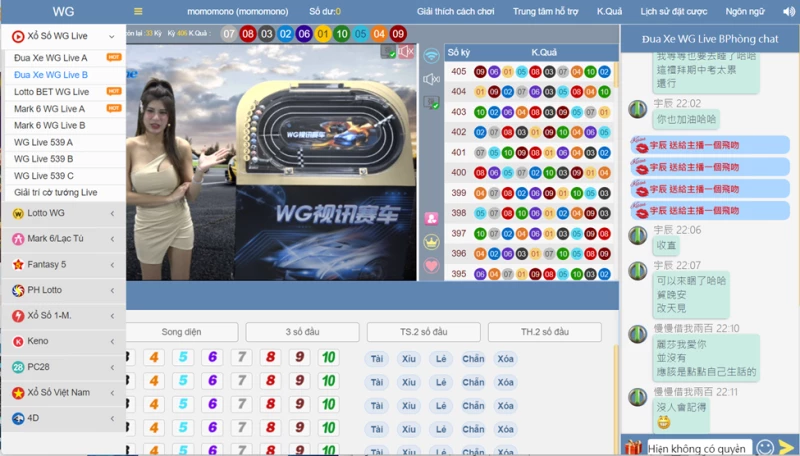Screen dimensions: 800x456
Task: Expand the PH Lotto category
Action: coord(112,290)
